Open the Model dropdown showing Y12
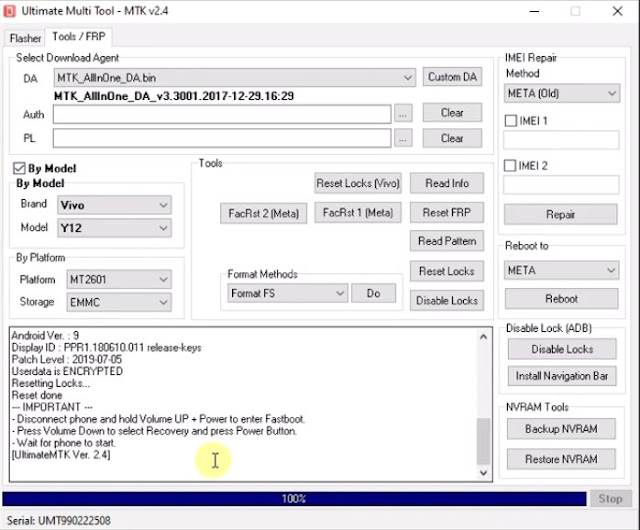The width and height of the screenshot is (640, 530). click(115, 228)
